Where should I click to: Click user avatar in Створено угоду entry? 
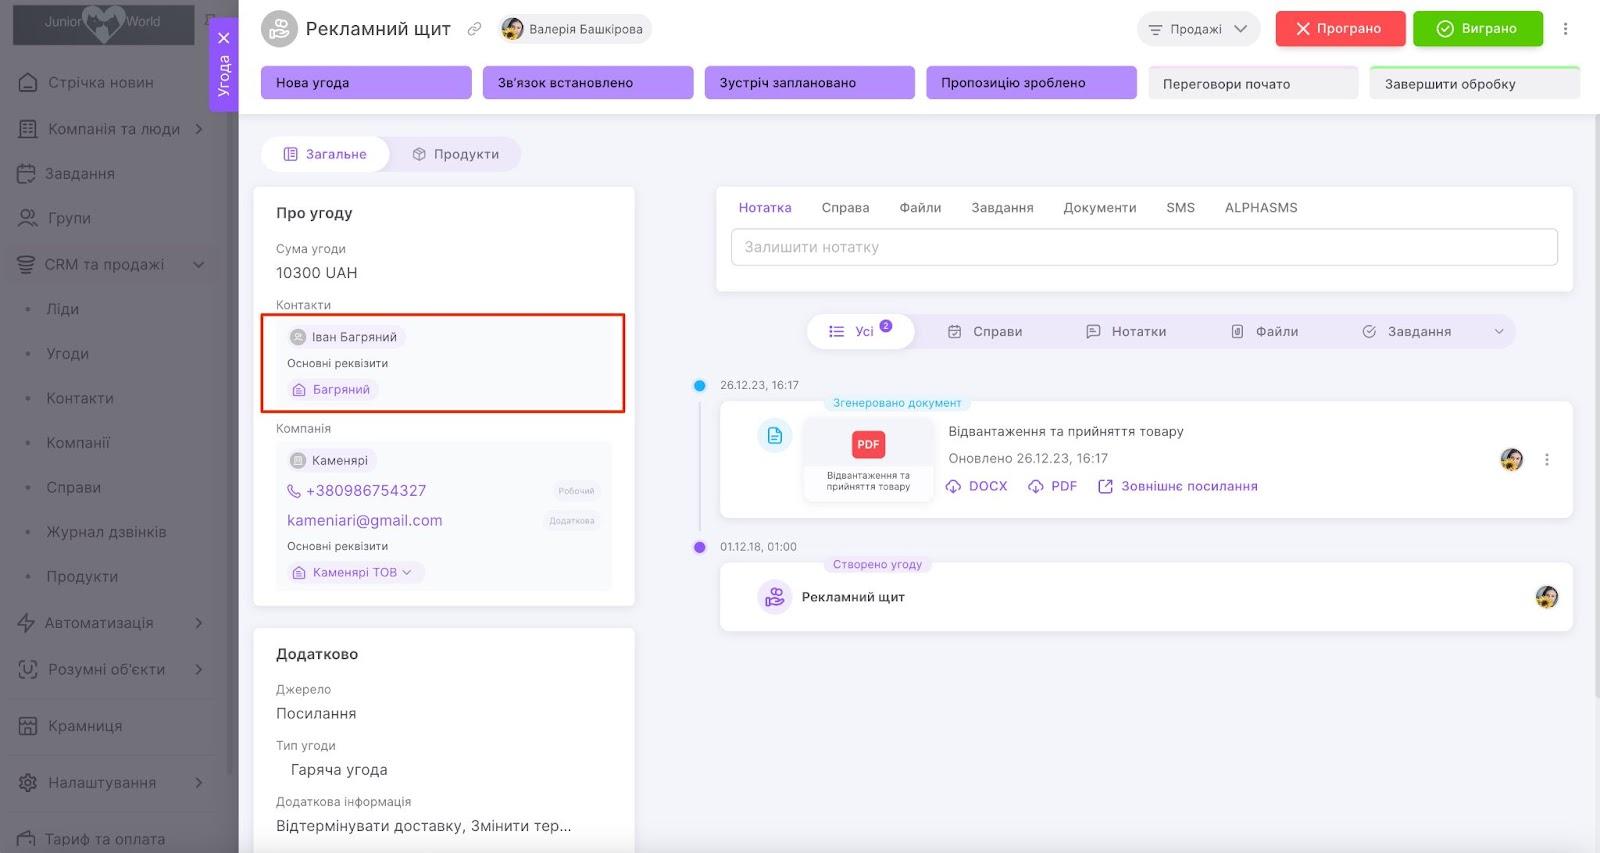tap(1547, 597)
